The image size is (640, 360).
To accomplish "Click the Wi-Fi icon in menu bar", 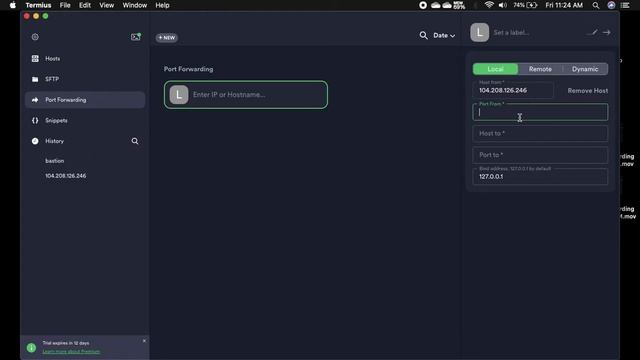I will coord(489,5).
